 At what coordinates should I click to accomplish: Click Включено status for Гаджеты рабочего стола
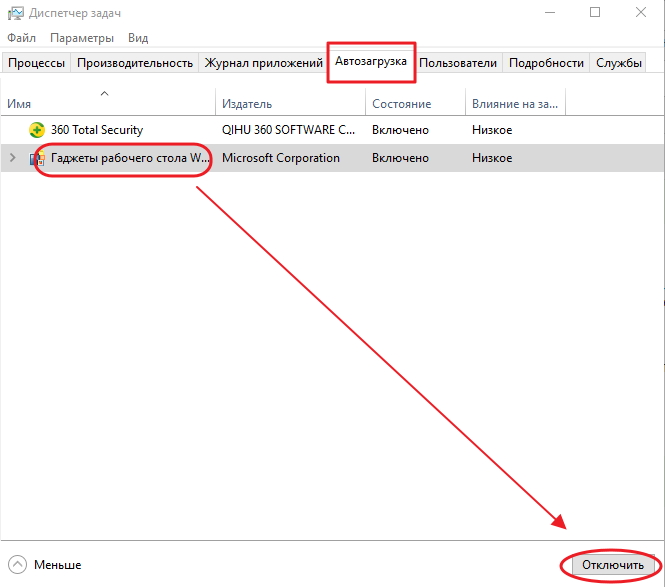click(400, 158)
